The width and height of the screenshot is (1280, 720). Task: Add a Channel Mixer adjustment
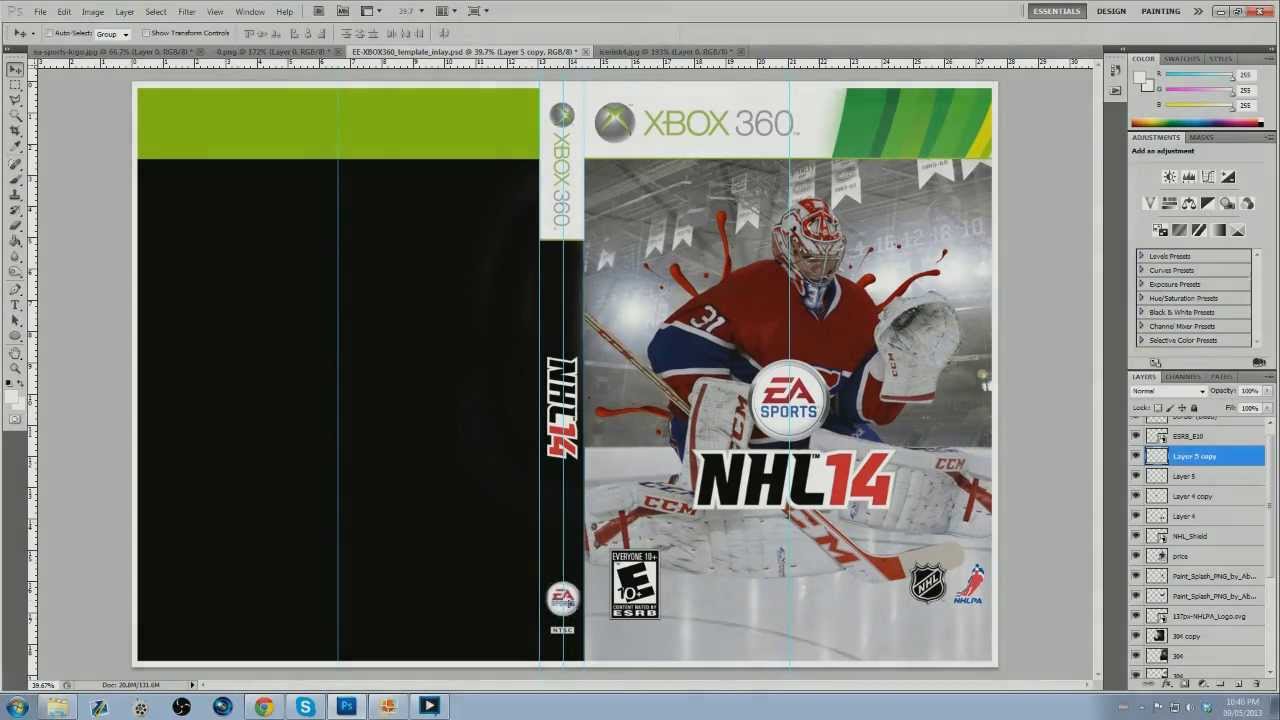(x=1247, y=204)
